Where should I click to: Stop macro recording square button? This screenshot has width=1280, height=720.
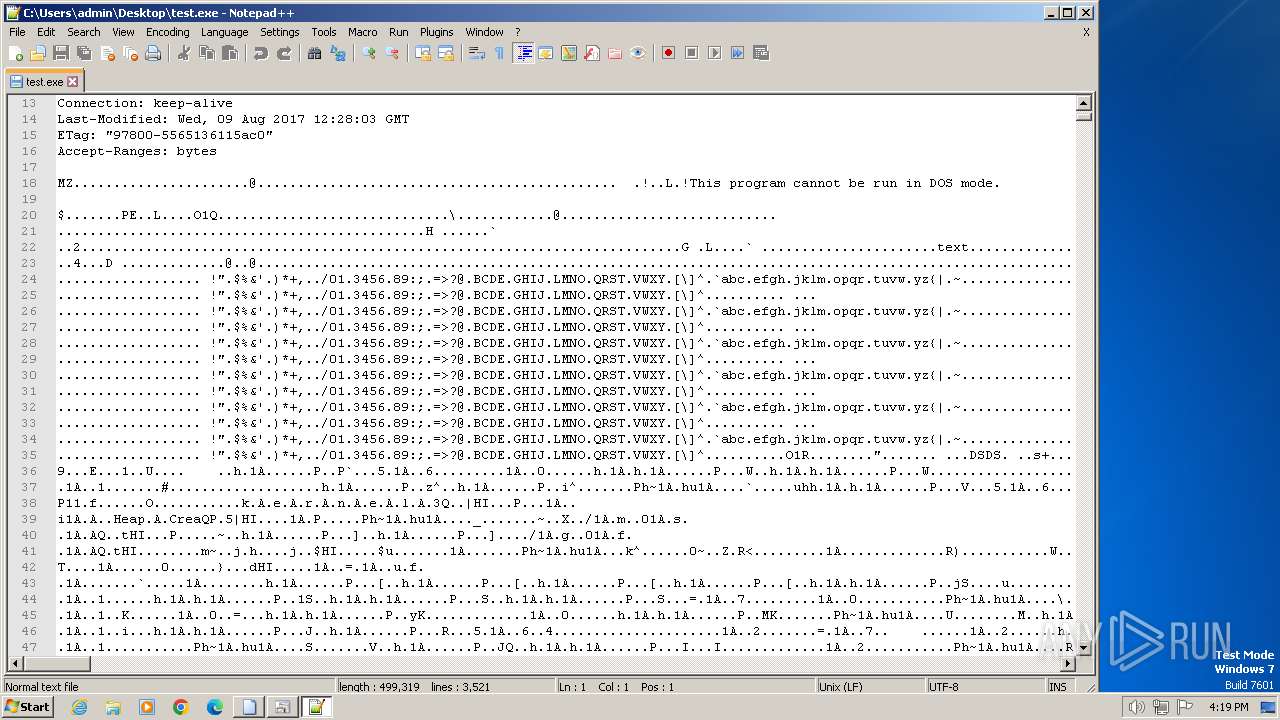(x=692, y=53)
